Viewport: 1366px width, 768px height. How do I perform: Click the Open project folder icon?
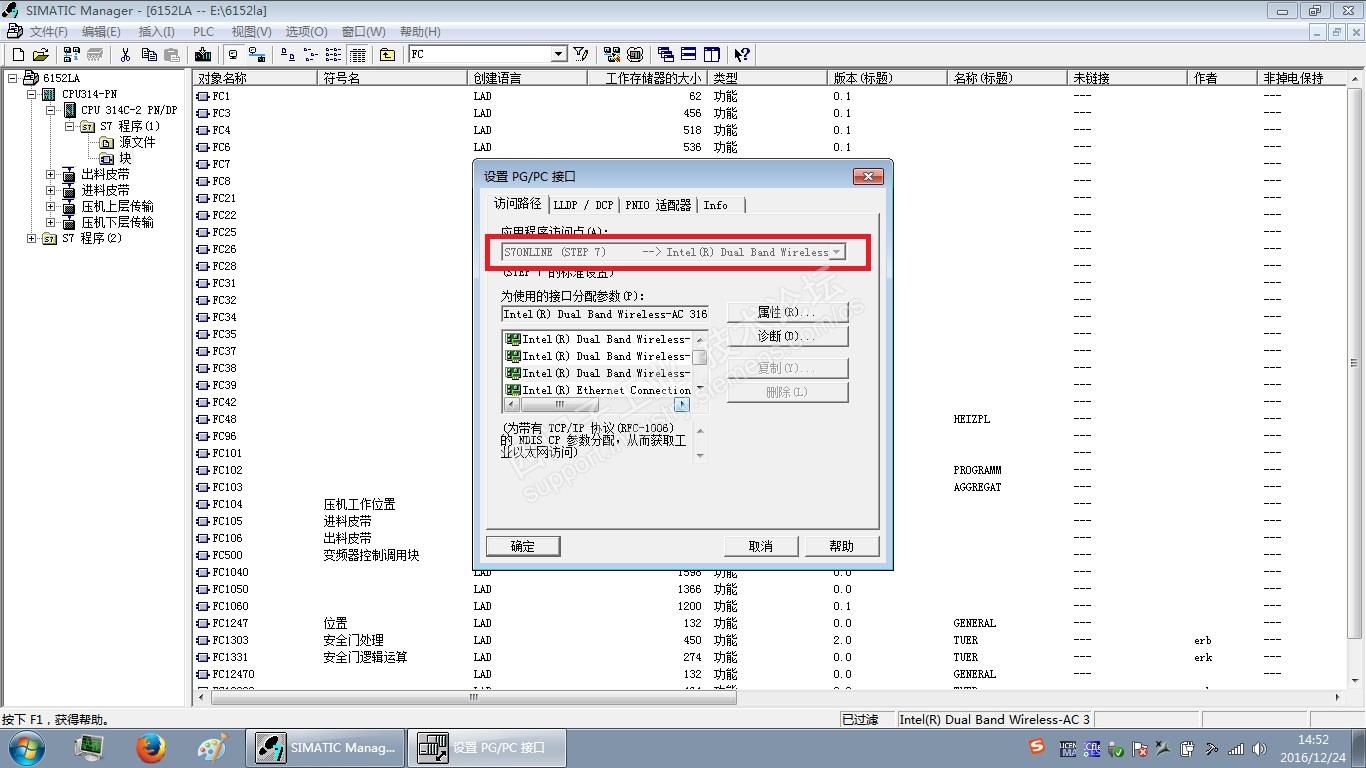tap(41, 55)
